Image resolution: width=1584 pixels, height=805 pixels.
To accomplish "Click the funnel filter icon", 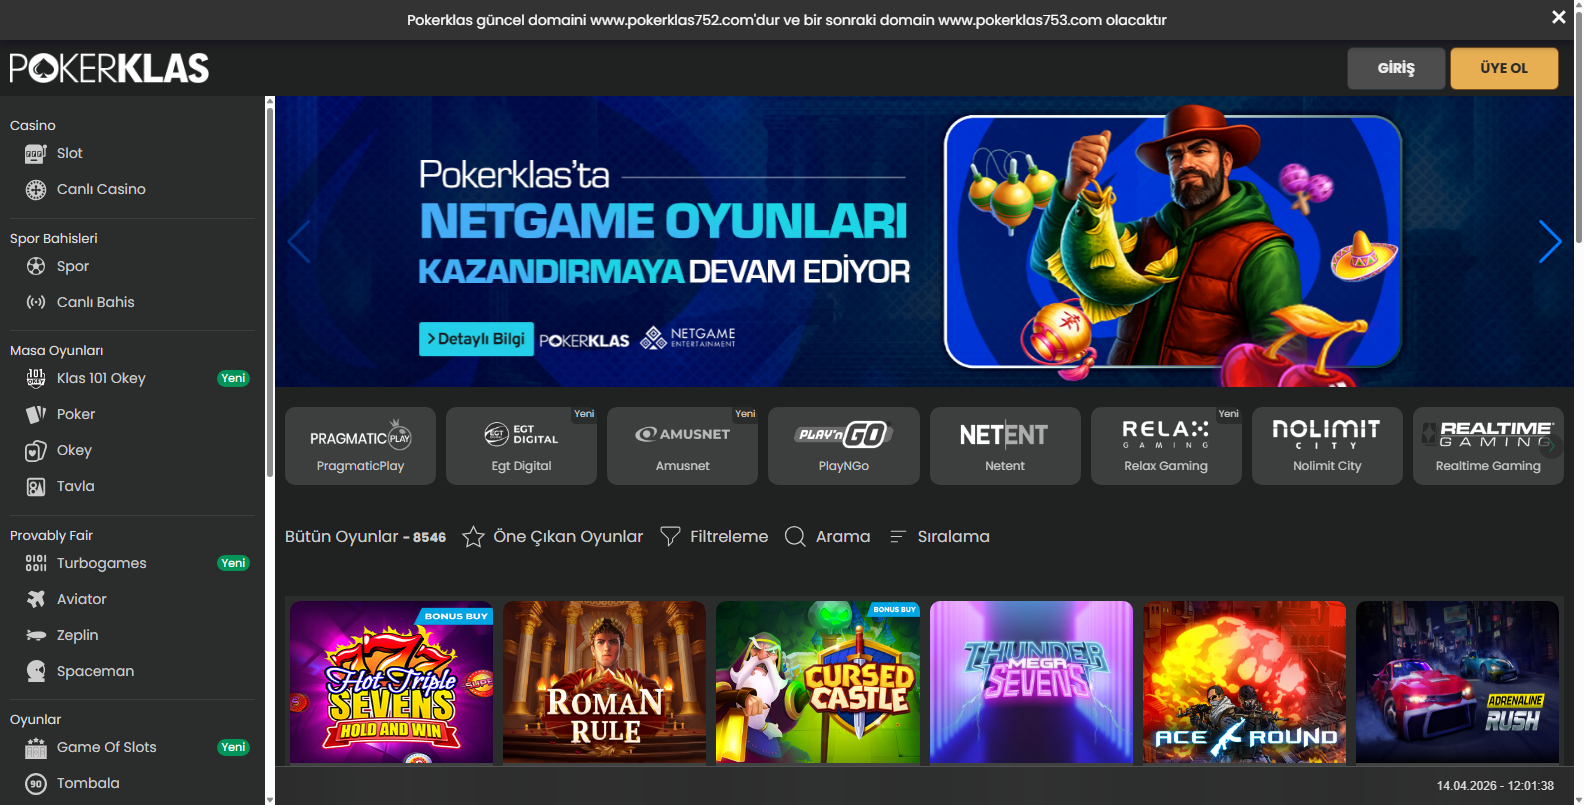I will (670, 537).
